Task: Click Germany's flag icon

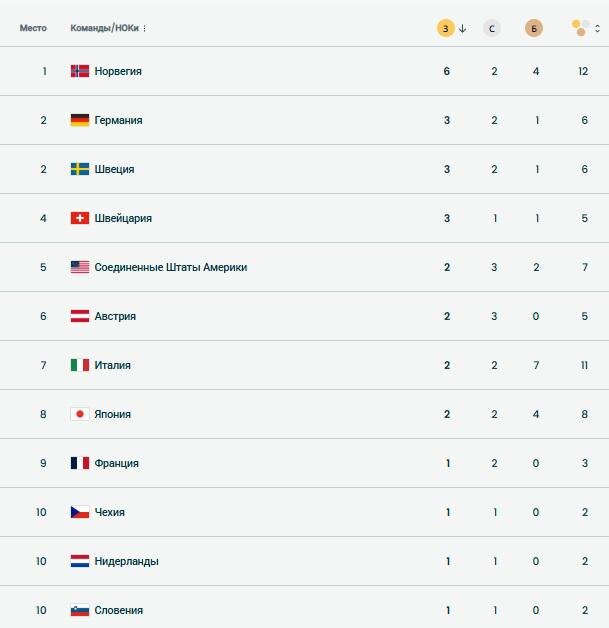Action: (x=80, y=120)
